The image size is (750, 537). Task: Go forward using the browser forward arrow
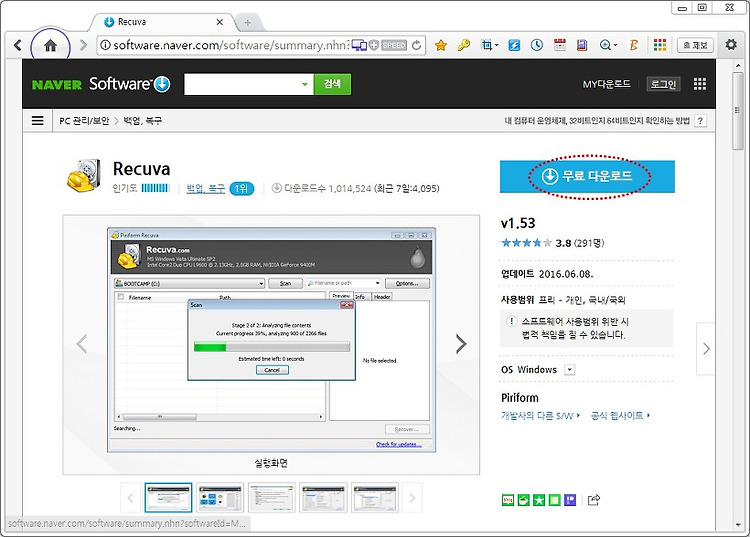pos(83,45)
